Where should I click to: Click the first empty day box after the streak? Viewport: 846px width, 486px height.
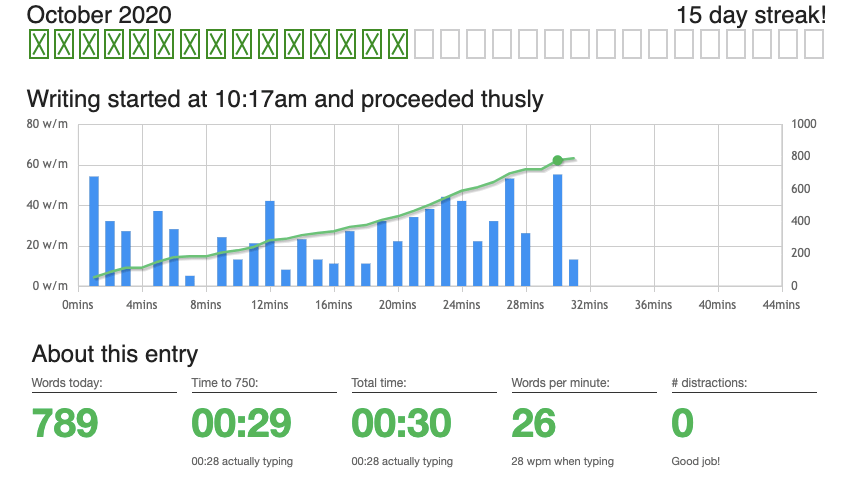pos(424,44)
